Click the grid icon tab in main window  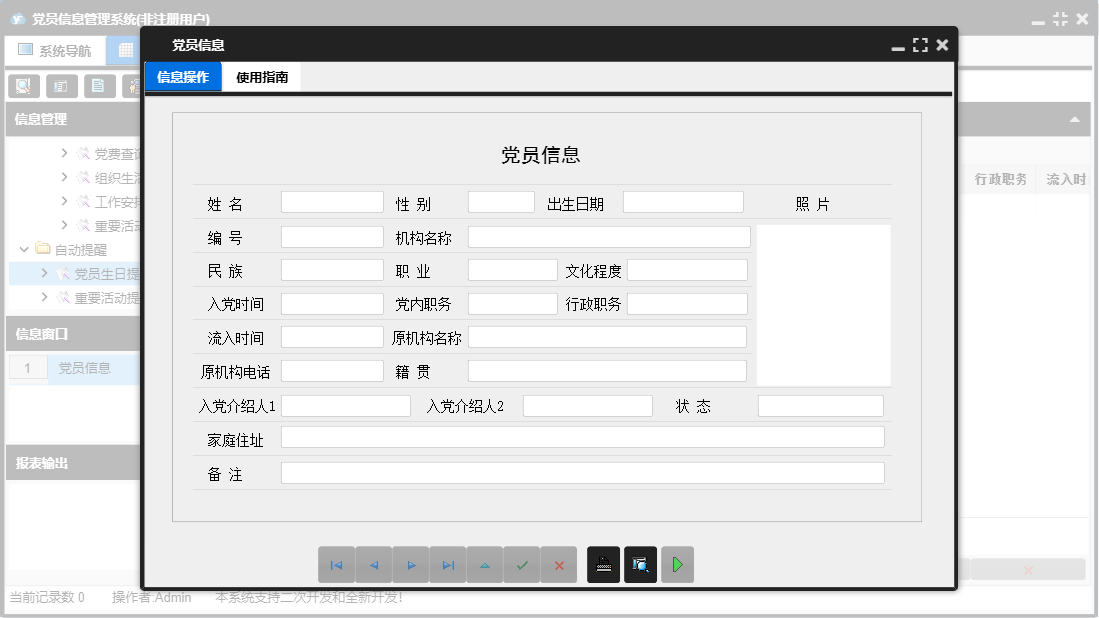coord(125,50)
